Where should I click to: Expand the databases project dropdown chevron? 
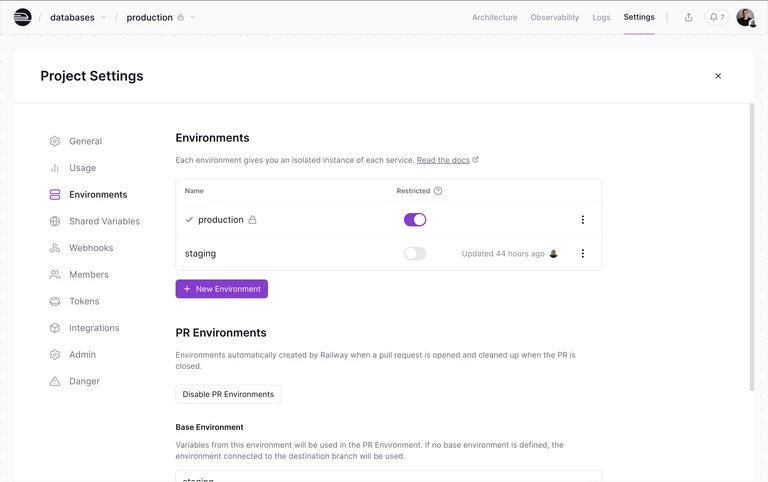[103, 18]
